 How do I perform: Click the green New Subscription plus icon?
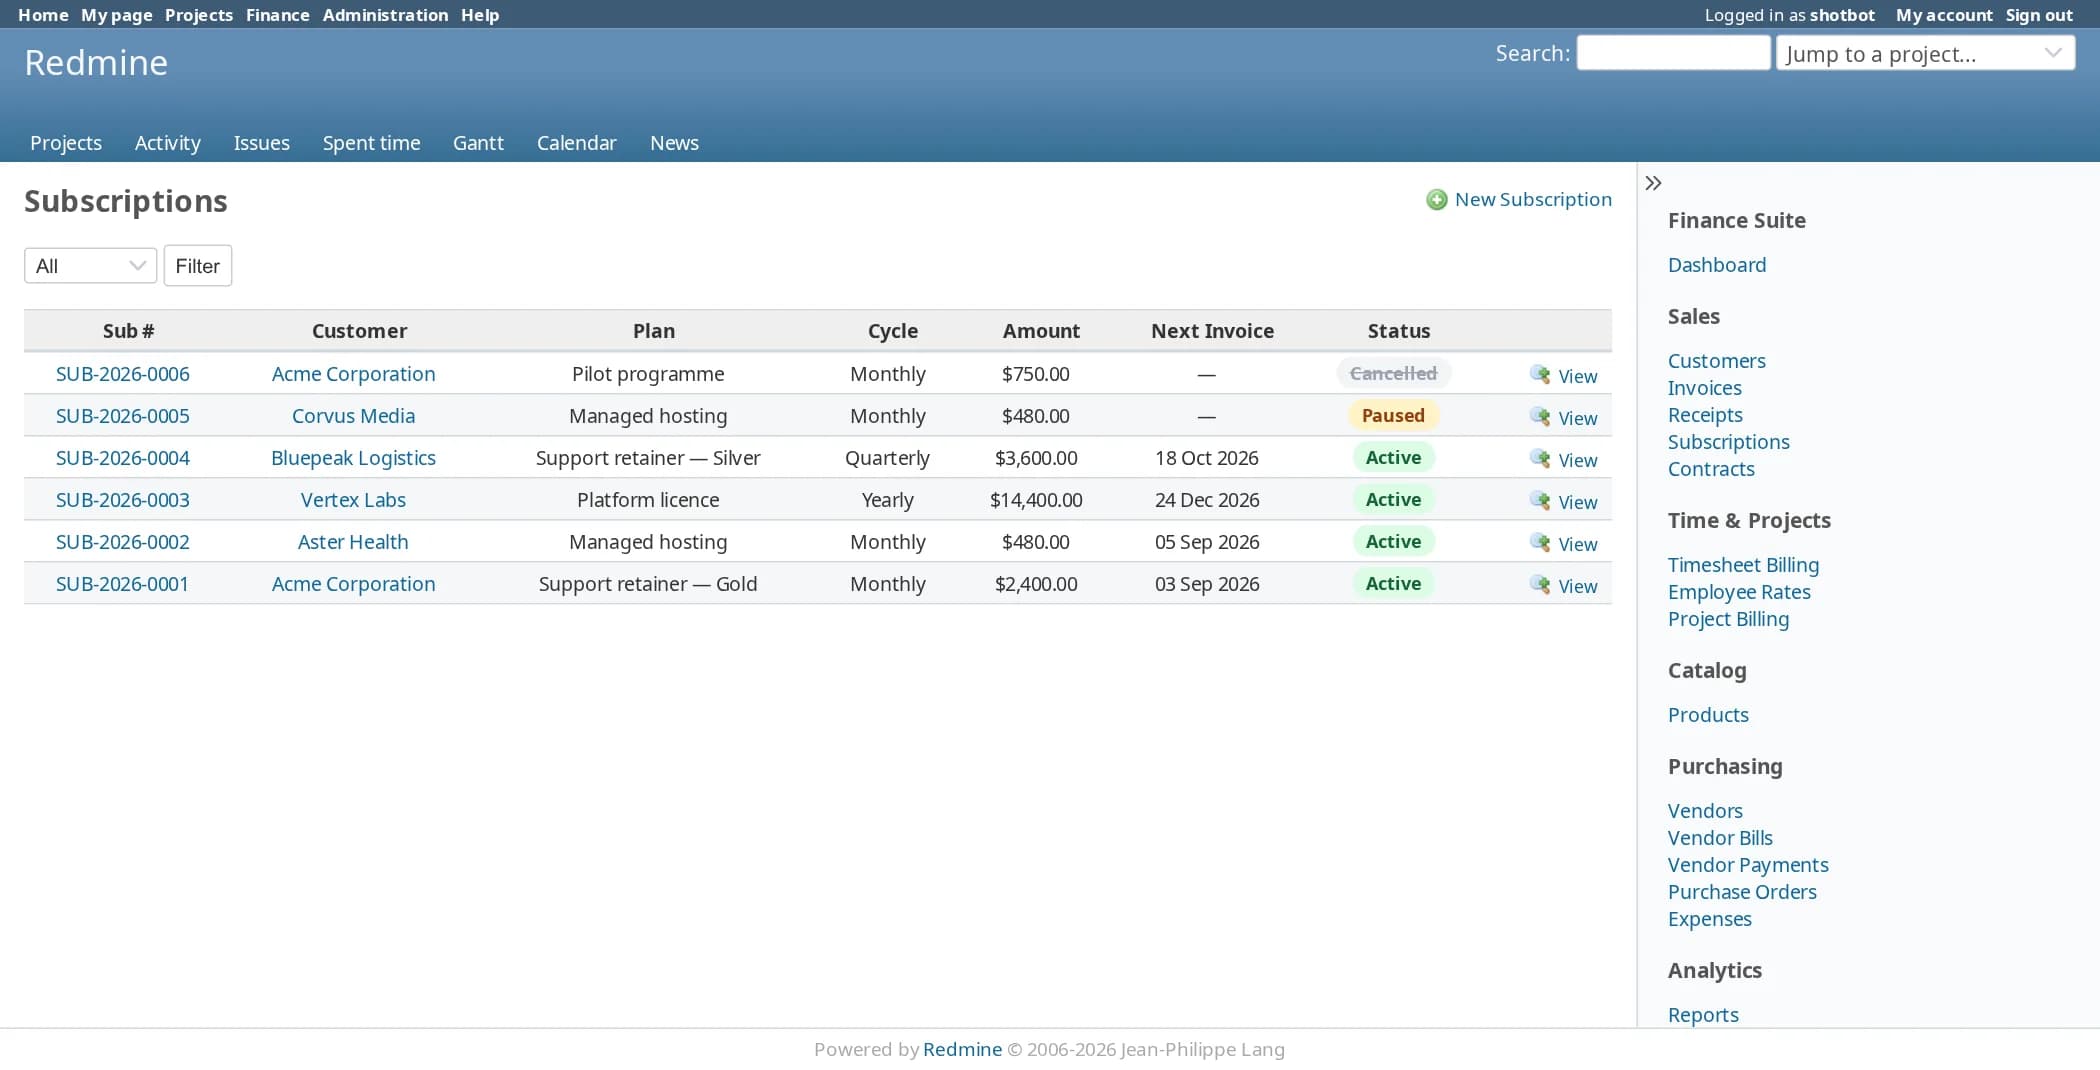pos(1437,200)
